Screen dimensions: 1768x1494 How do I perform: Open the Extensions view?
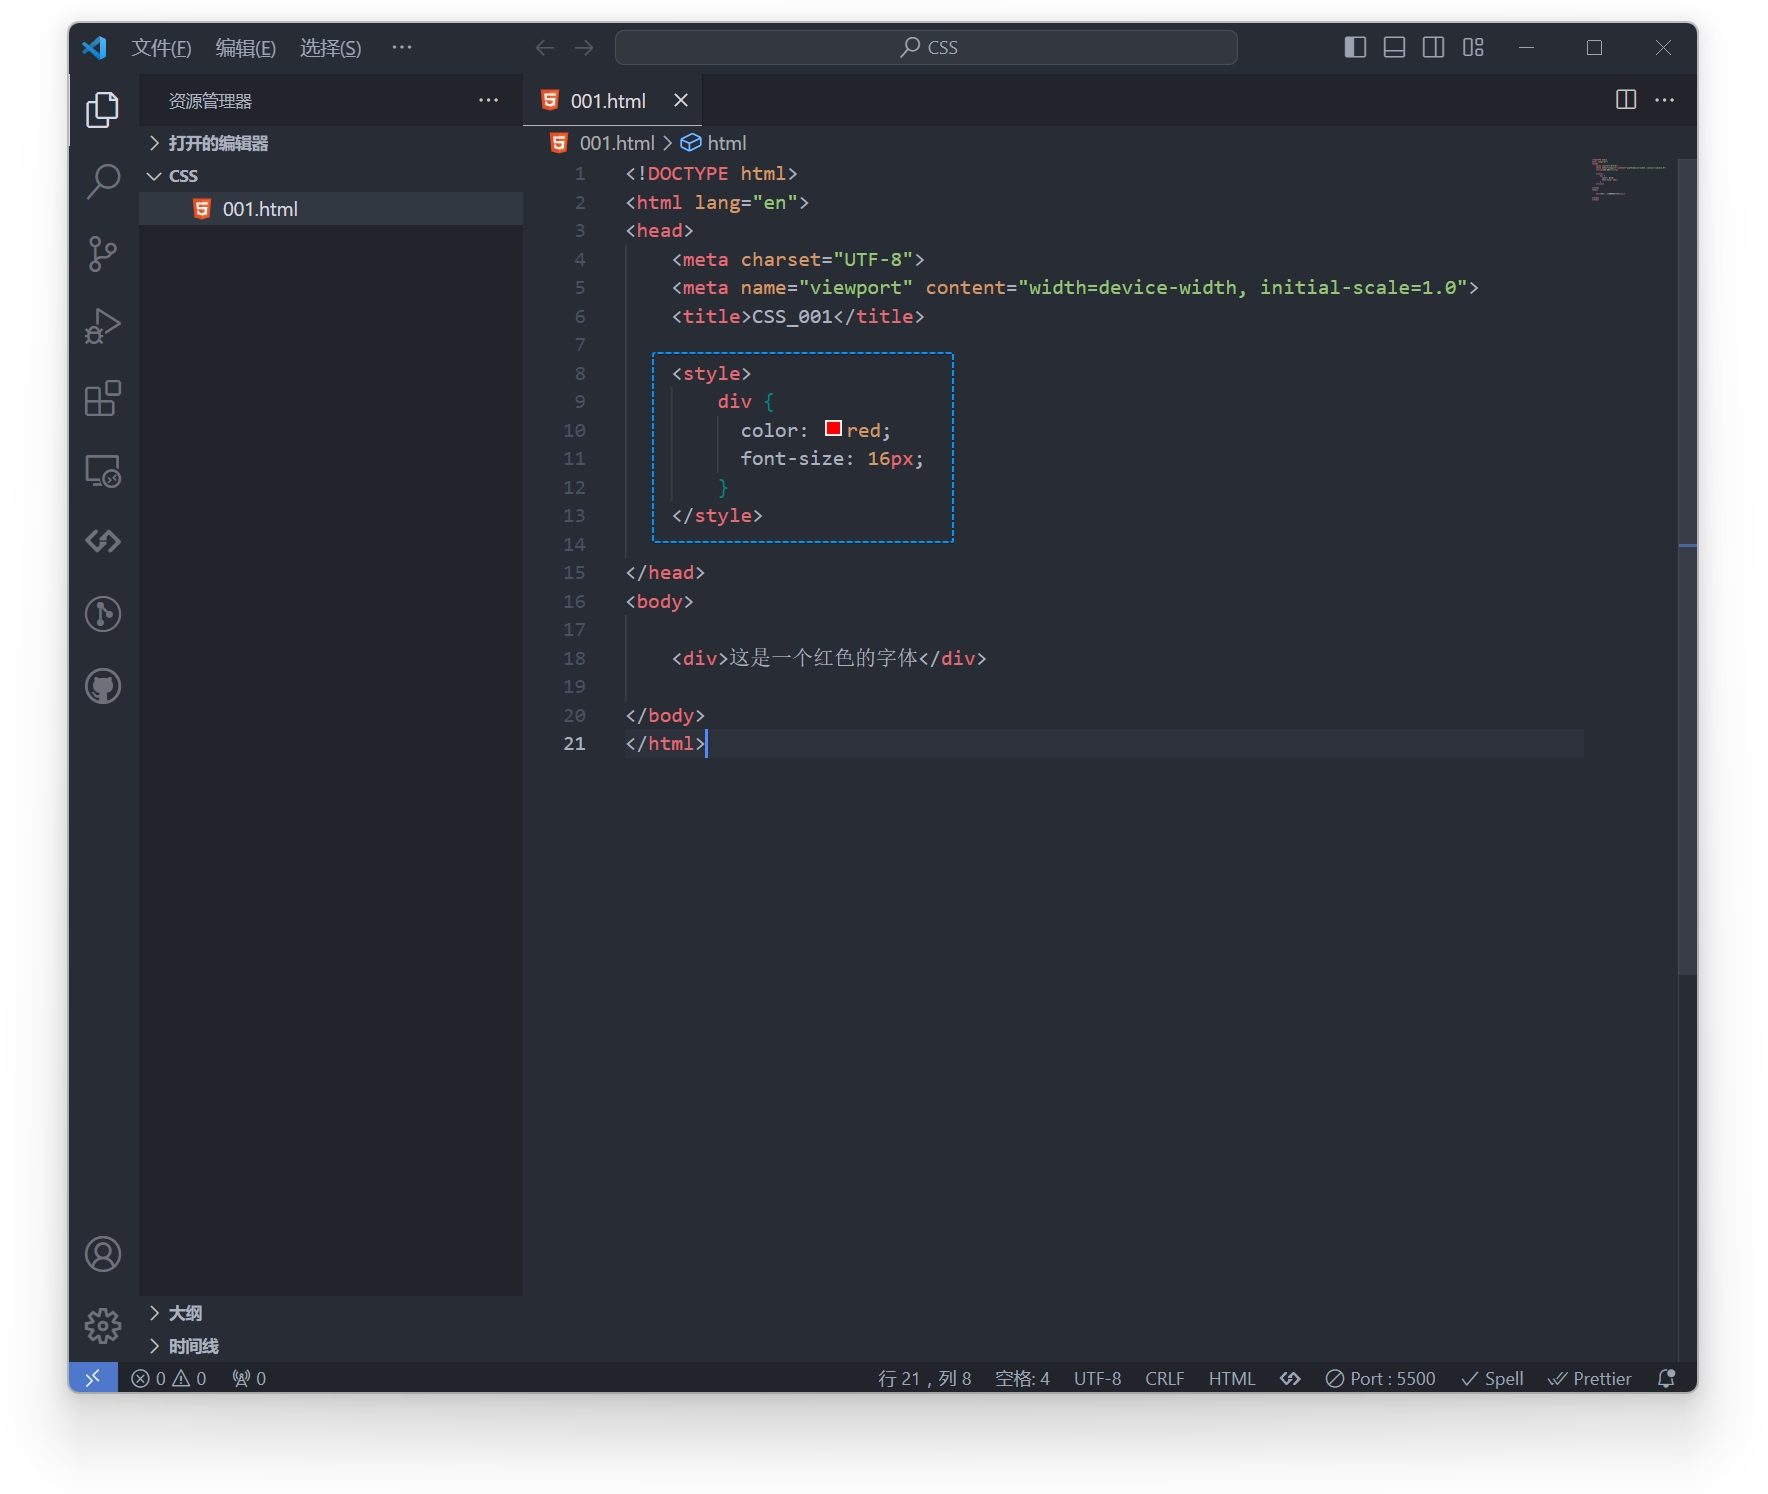click(x=103, y=398)
